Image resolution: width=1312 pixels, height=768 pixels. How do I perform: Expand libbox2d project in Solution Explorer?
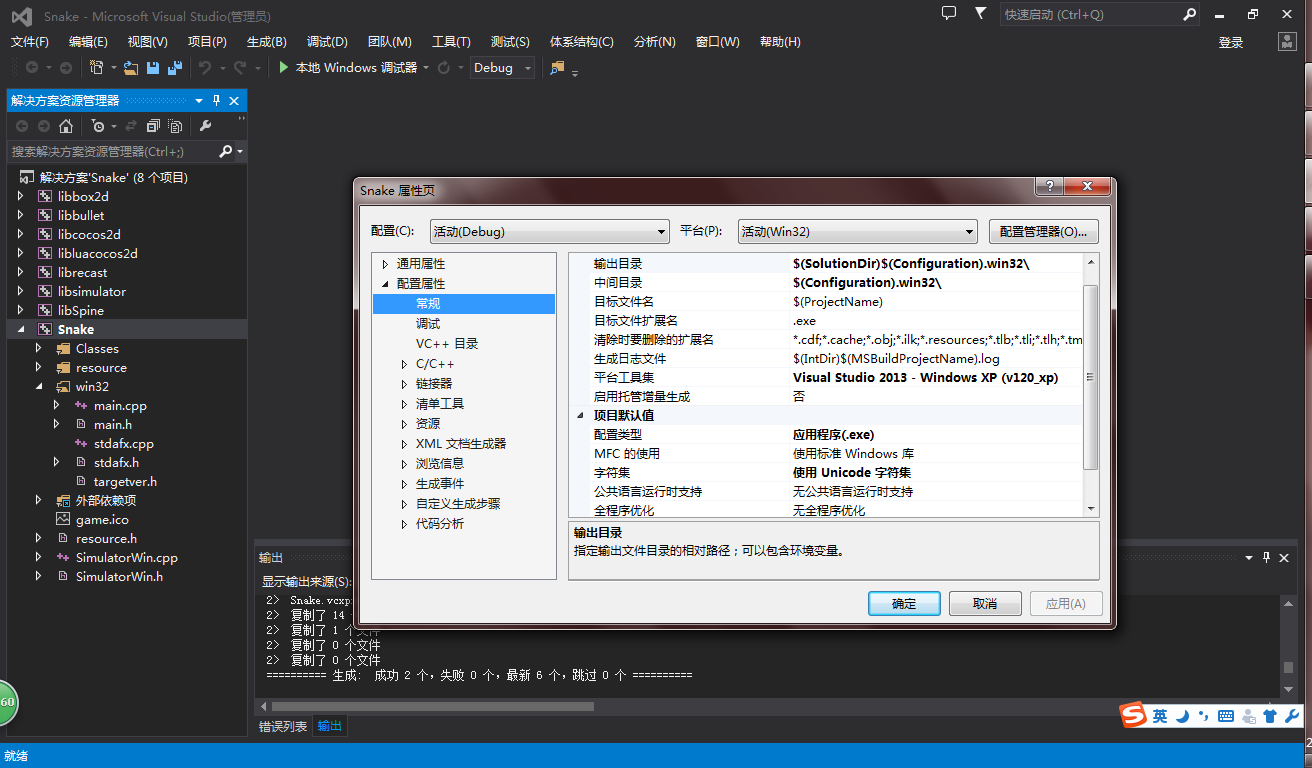point(20,196)
